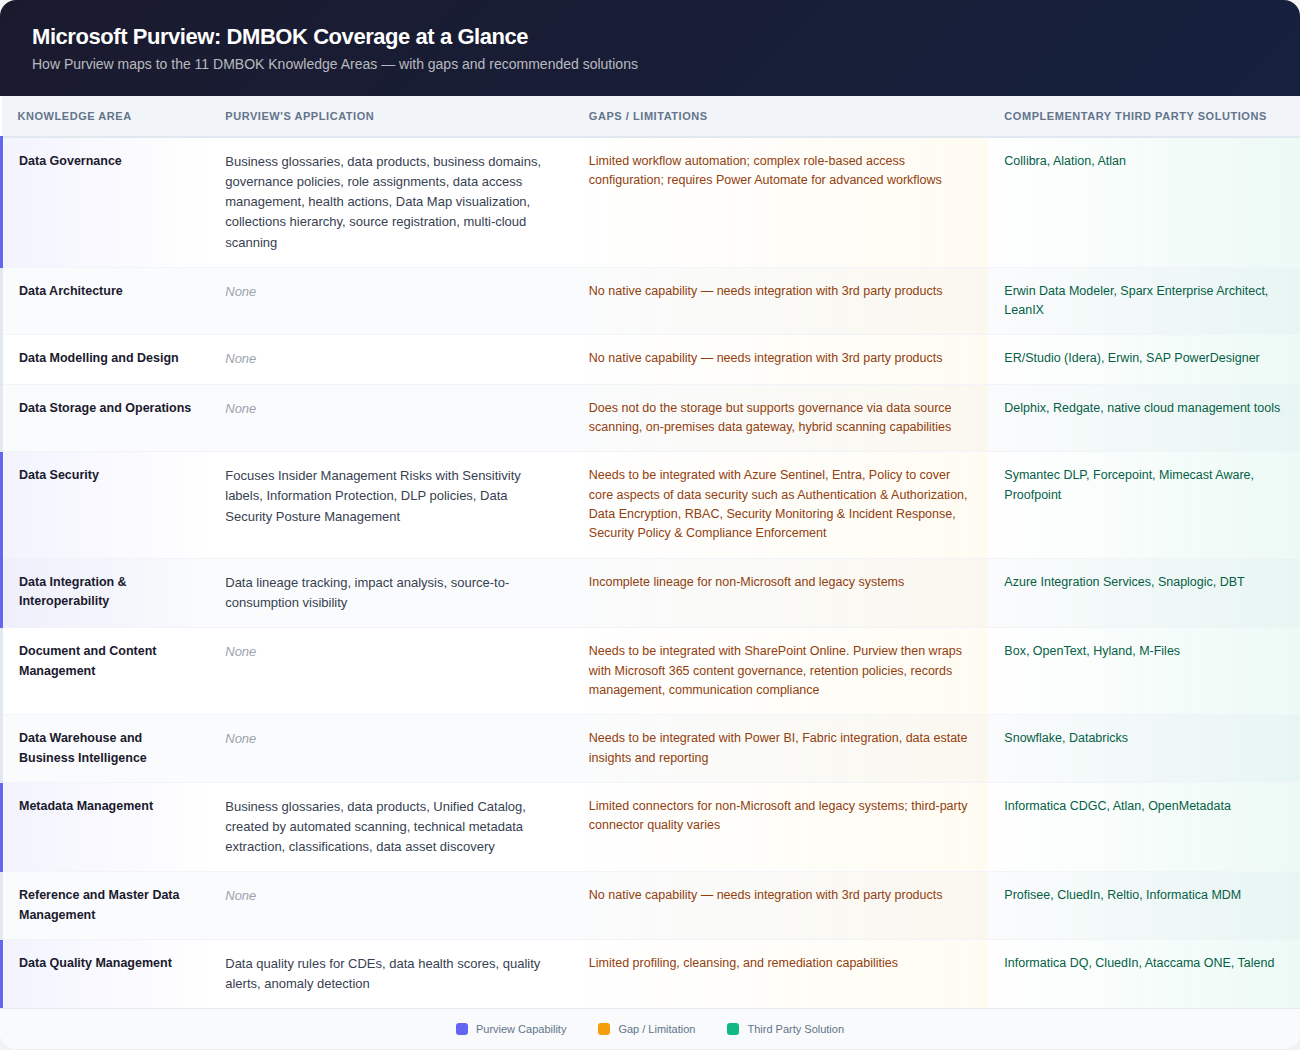Click 'No native capability' in the Data Architecture row
Screen dimensions: 1300x1050
[765, 291]
